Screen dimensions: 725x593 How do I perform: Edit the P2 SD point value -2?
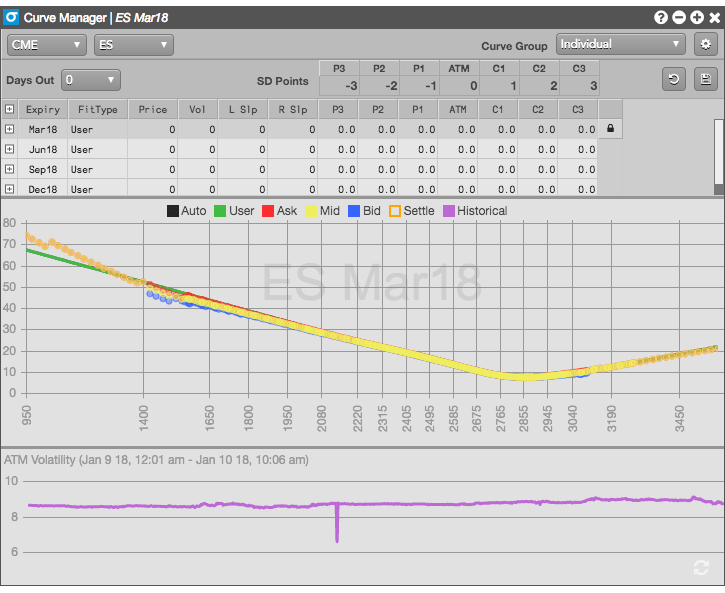pos(379,86)
